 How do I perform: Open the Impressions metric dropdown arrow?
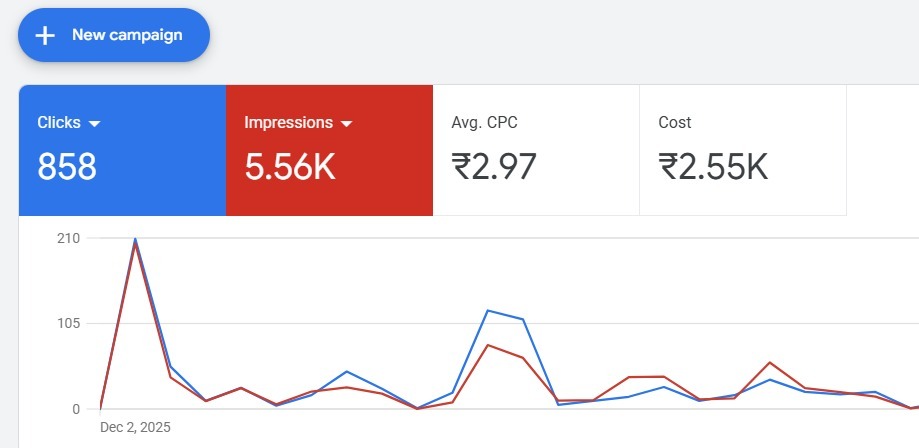347,124
